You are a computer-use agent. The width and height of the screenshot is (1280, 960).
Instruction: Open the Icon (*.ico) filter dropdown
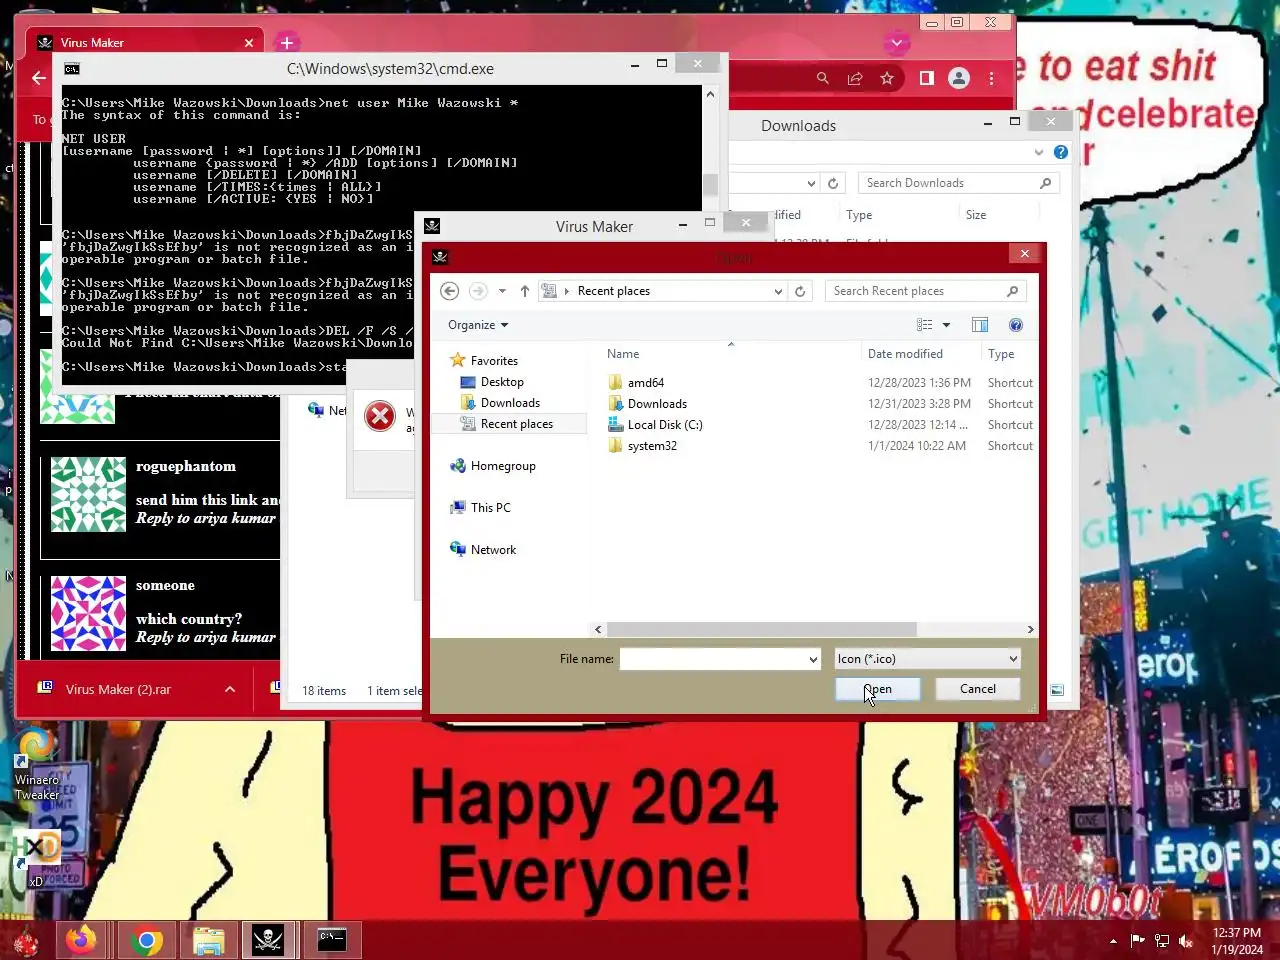[928, 659]
